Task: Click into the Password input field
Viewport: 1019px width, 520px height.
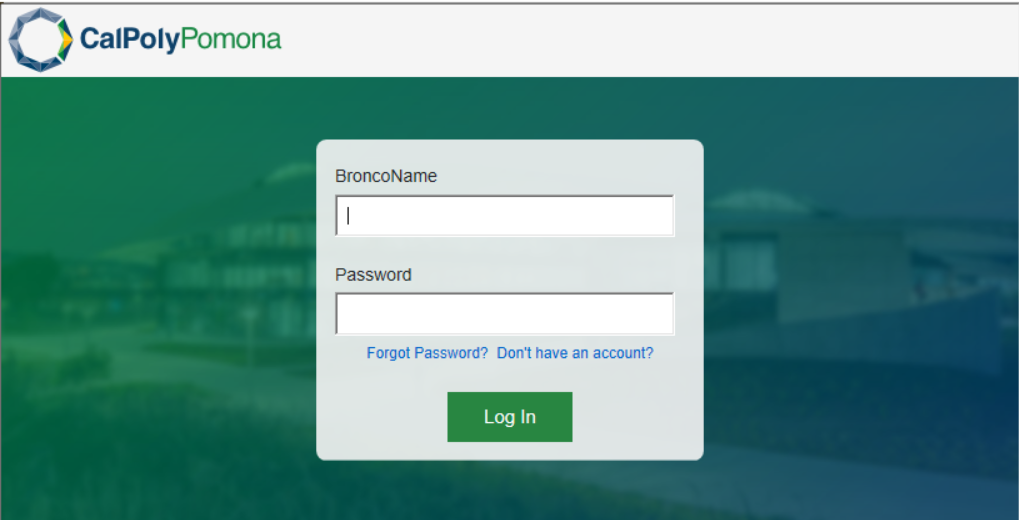Action: [505, 314]
